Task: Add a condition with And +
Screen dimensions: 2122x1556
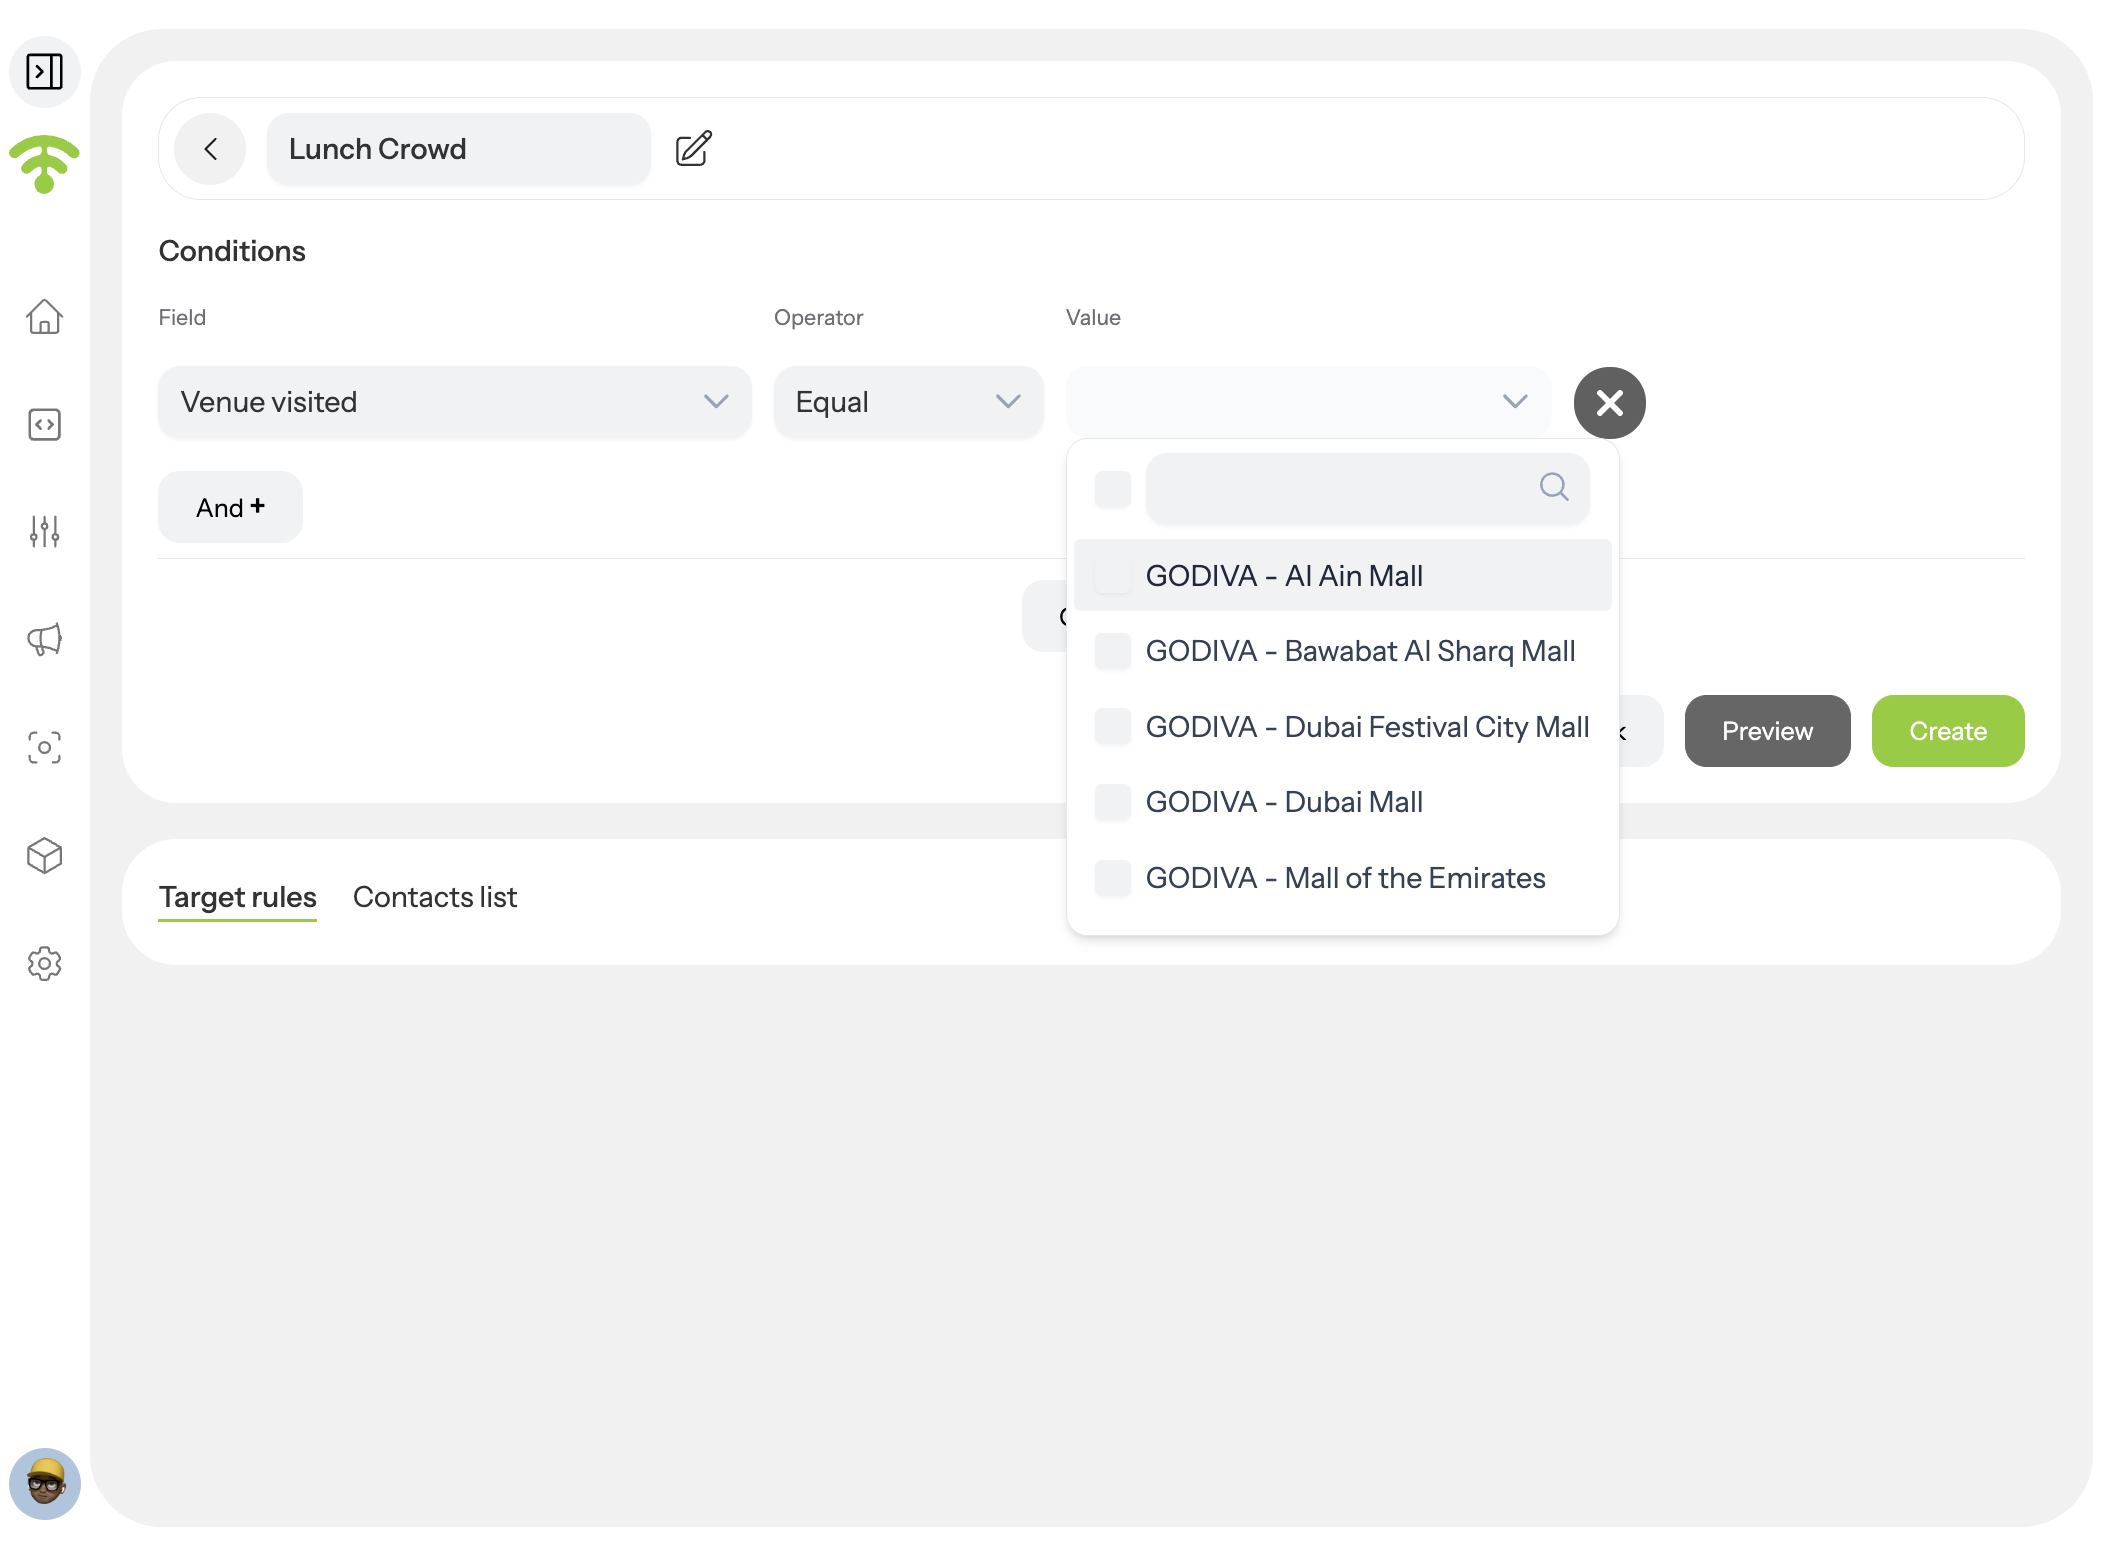Action: tap(230, 507)
